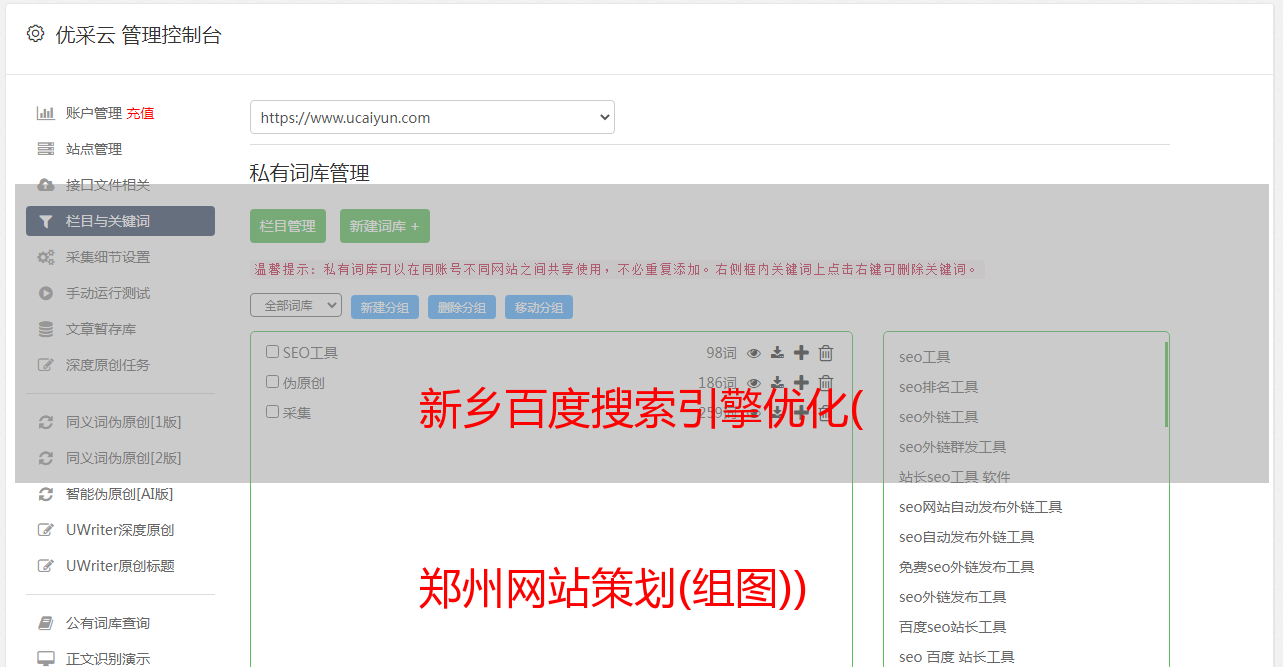
Task: Delete the SEO工具 library with trash icon
Action: pyautogui.click(x=826, y=353)
